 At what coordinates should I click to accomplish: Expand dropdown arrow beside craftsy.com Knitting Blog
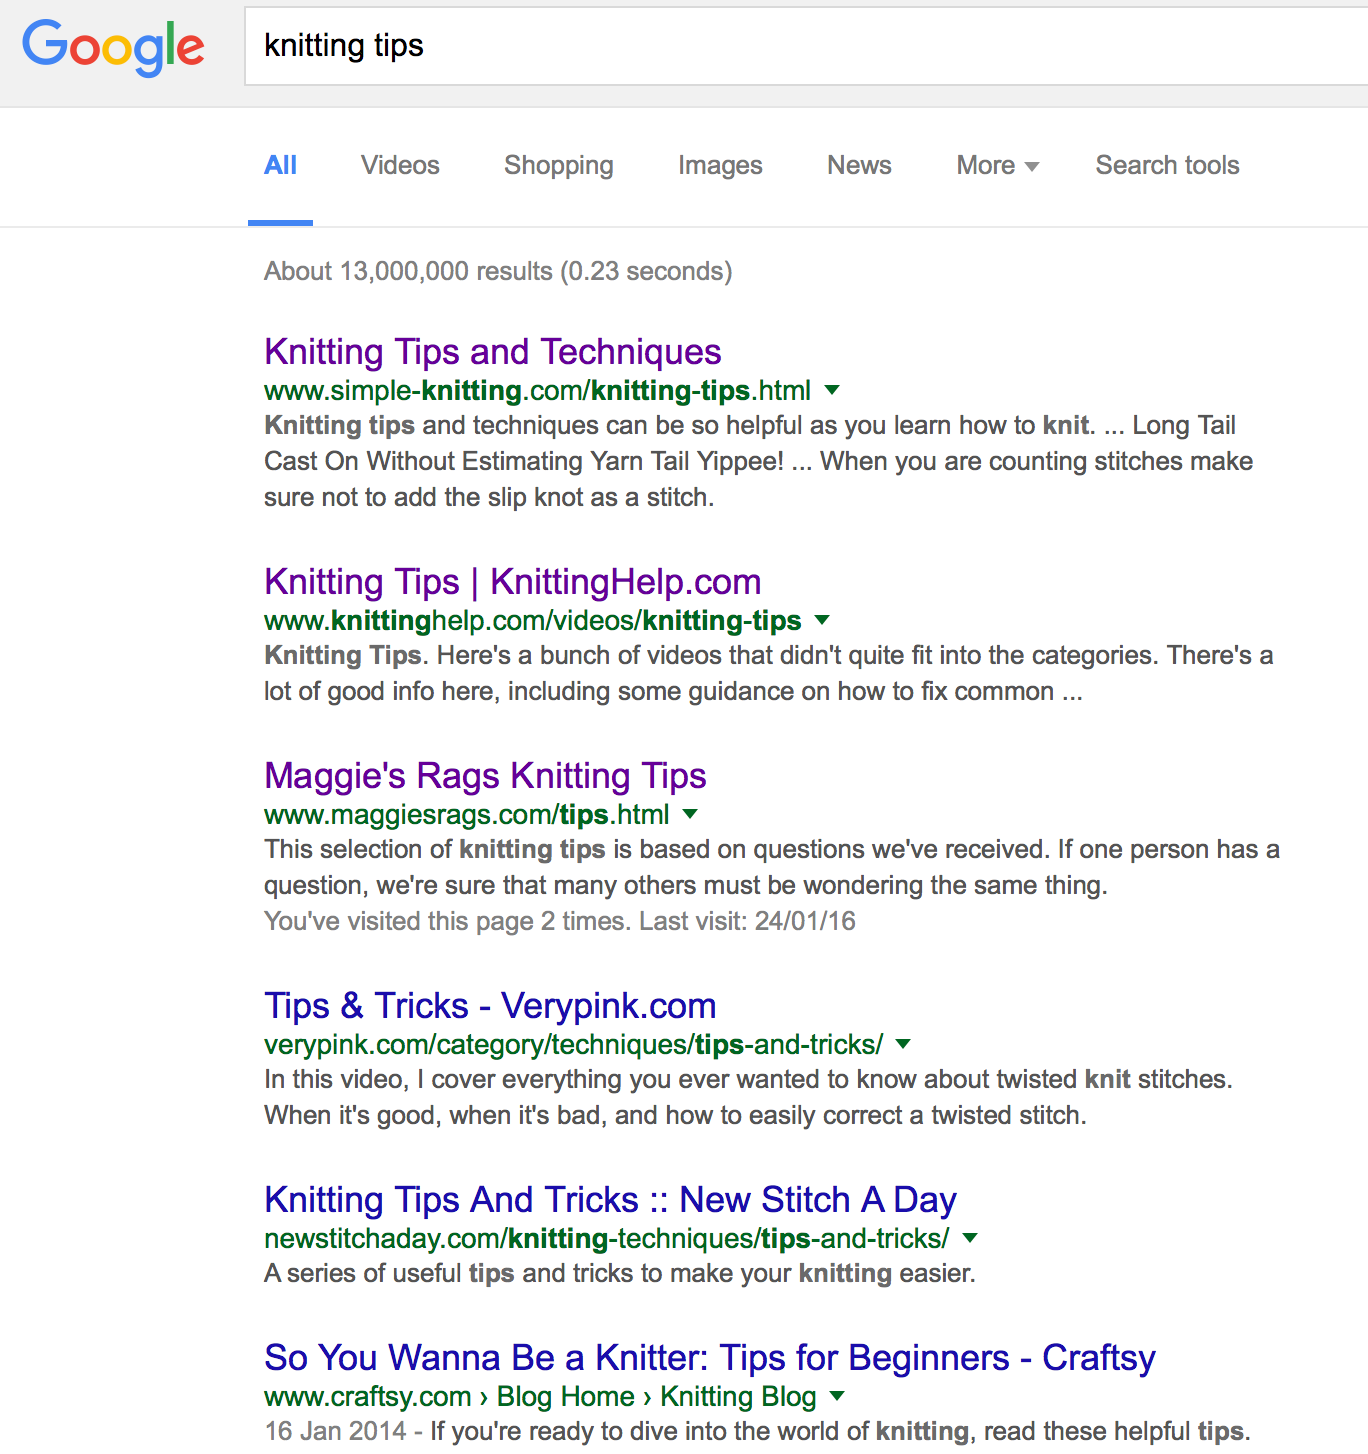[x=837, y=1396]
